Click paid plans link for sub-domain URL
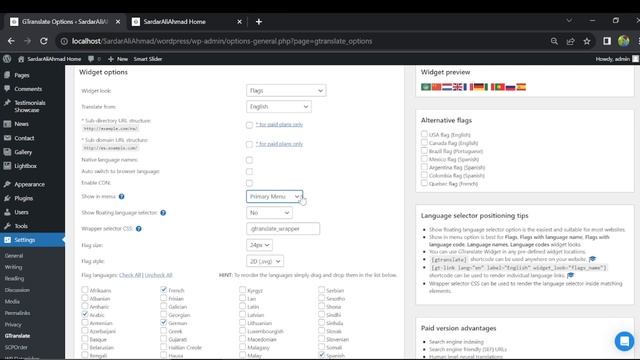This screenshot has width=640, height=360. pyautogui.click(x=279, y=144)
